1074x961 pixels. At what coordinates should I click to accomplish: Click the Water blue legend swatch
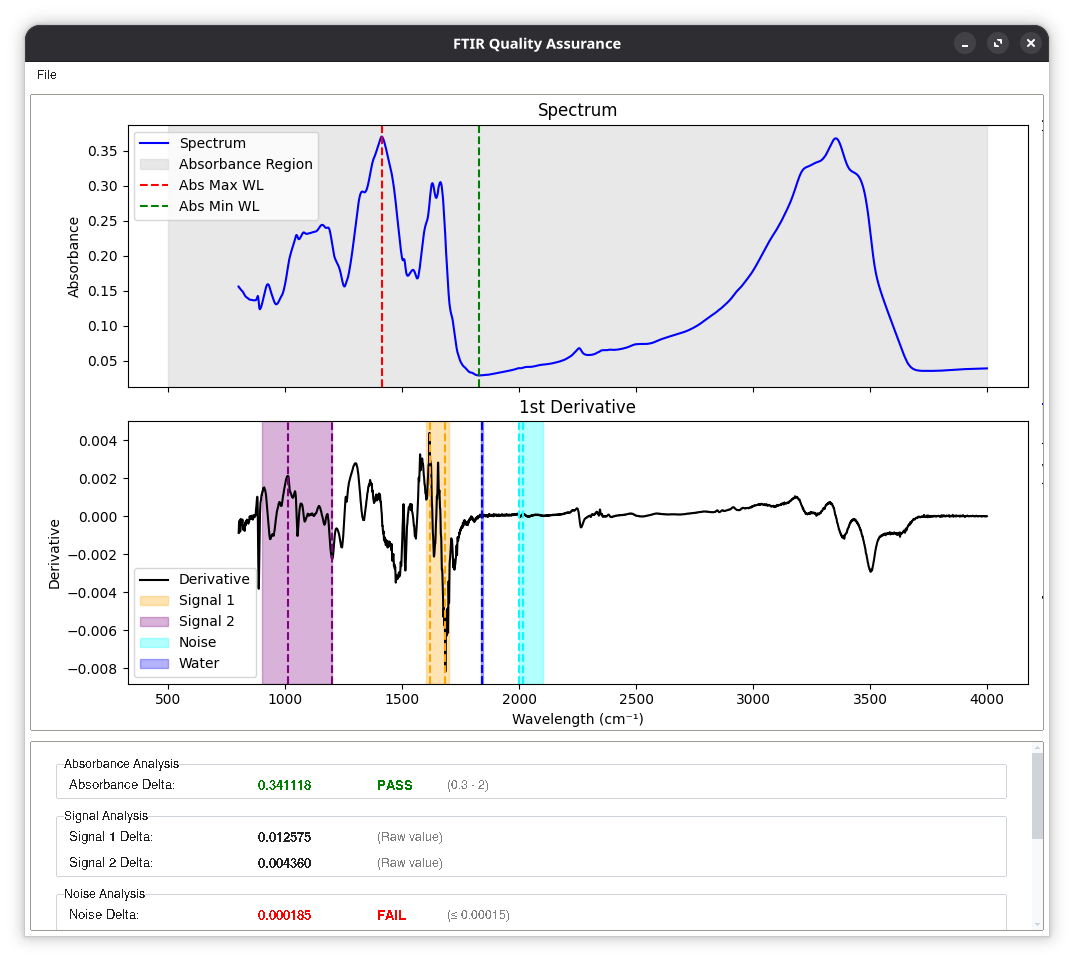coord(154,664)
